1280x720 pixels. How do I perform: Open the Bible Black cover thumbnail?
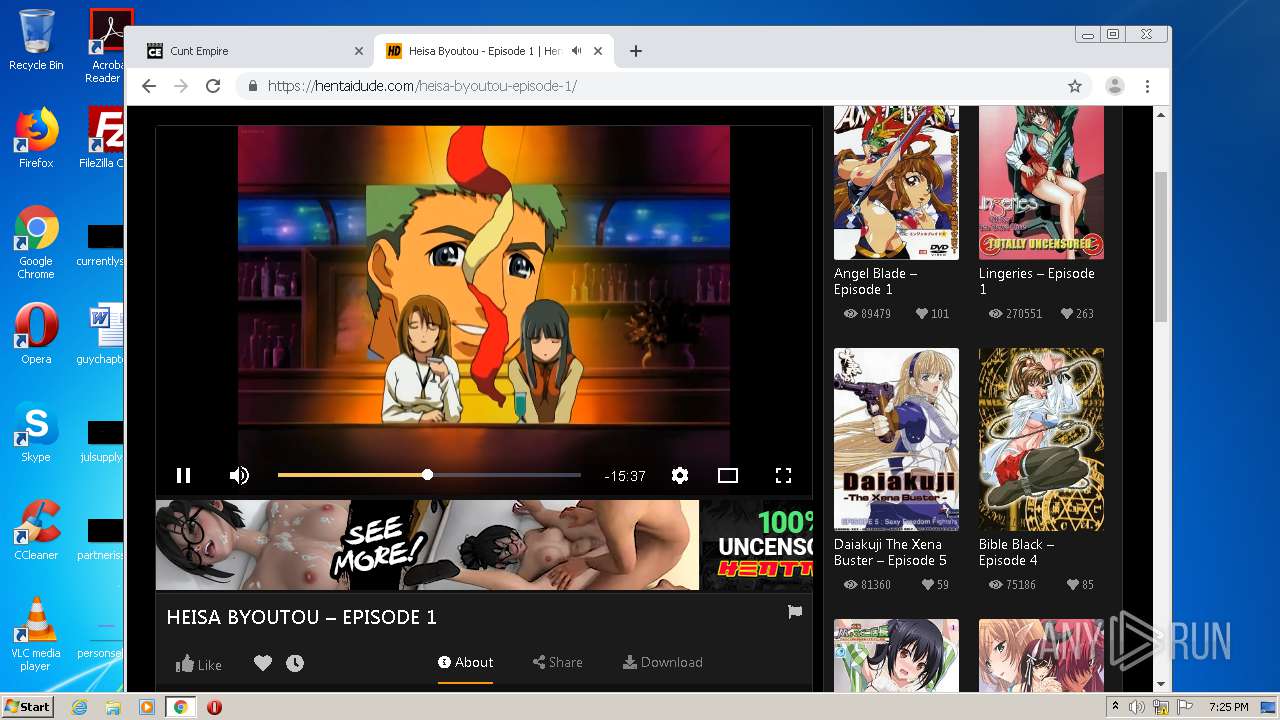(x=1041, y=439)
